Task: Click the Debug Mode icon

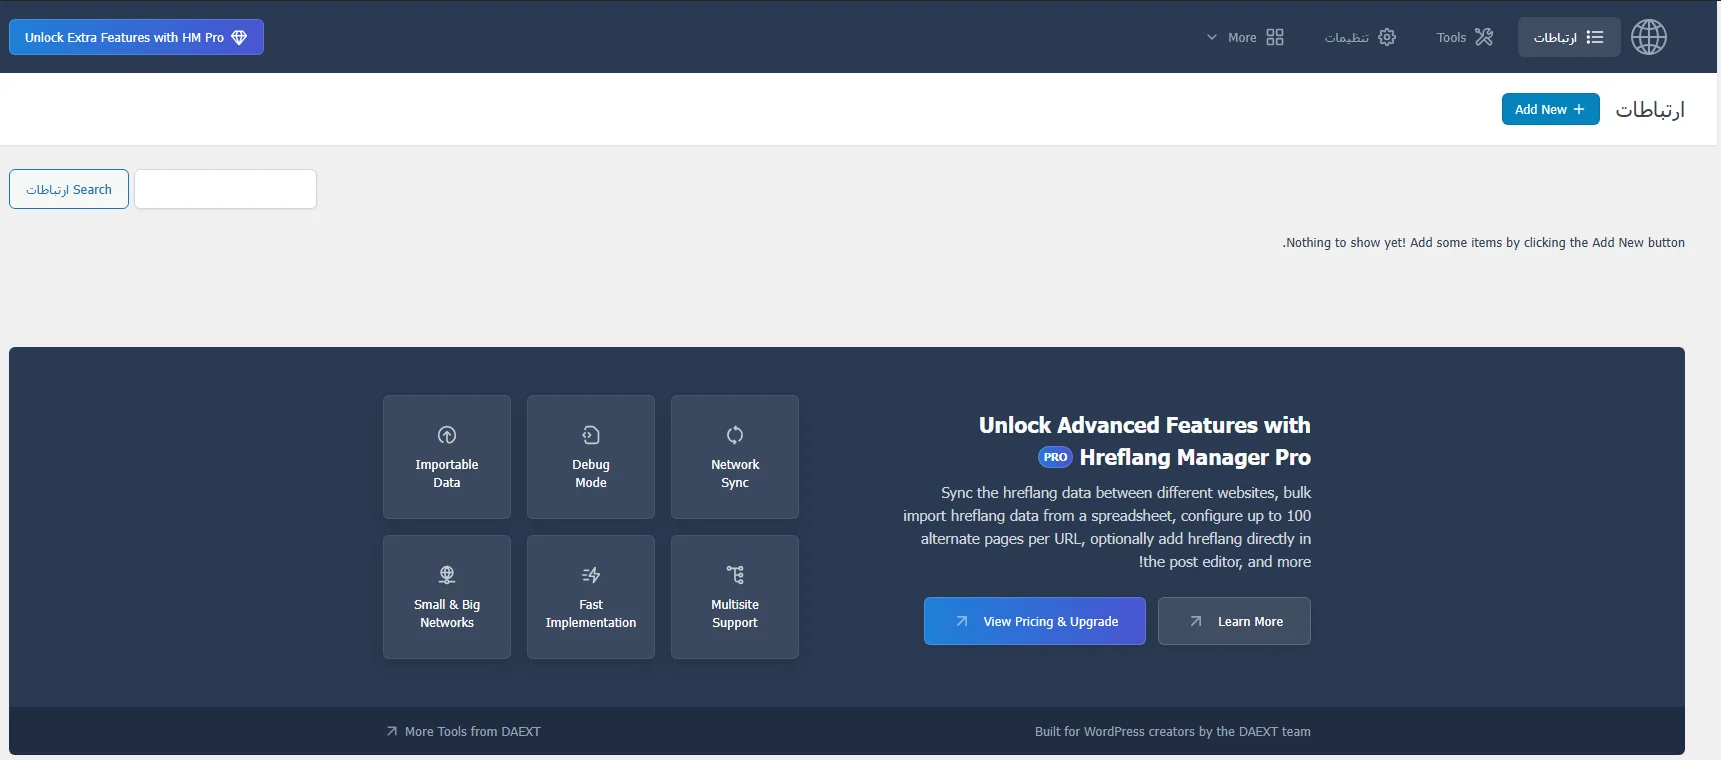Action: (591, 435)
